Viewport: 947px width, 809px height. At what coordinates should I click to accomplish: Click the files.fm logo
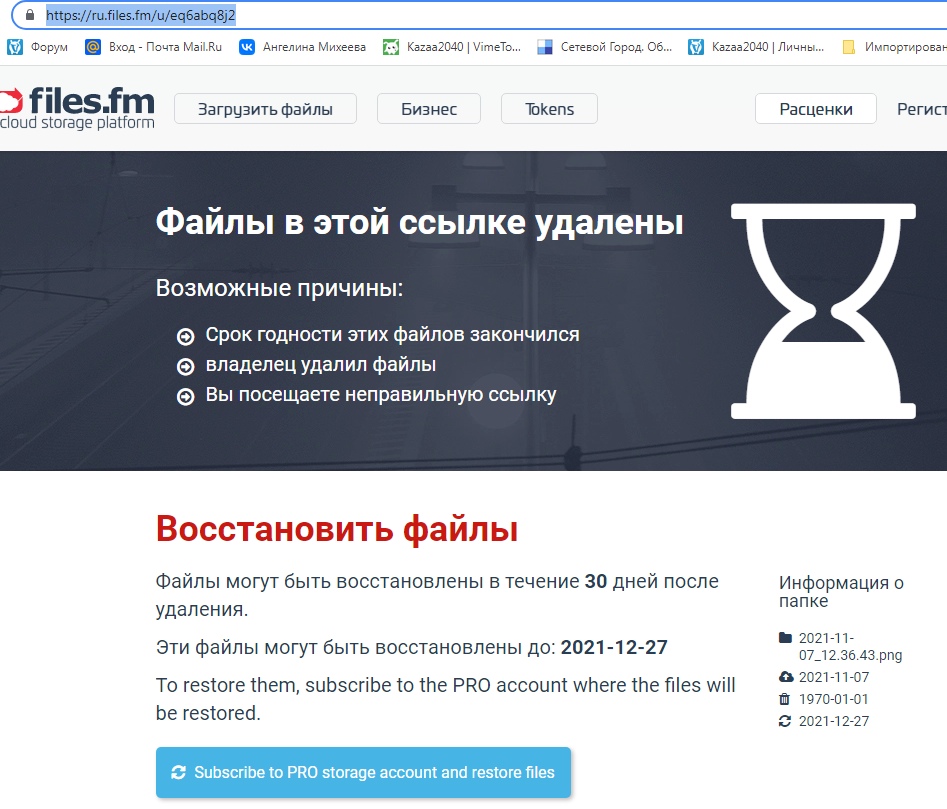[78, 109]
